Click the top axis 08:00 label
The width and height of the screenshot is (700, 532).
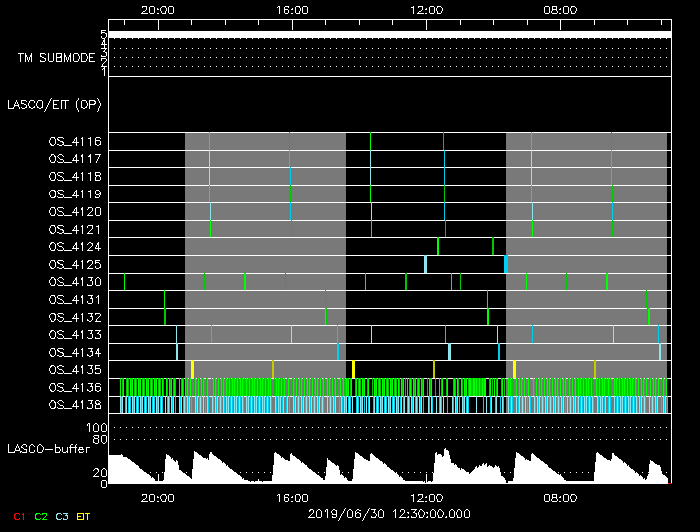point(560,10)
